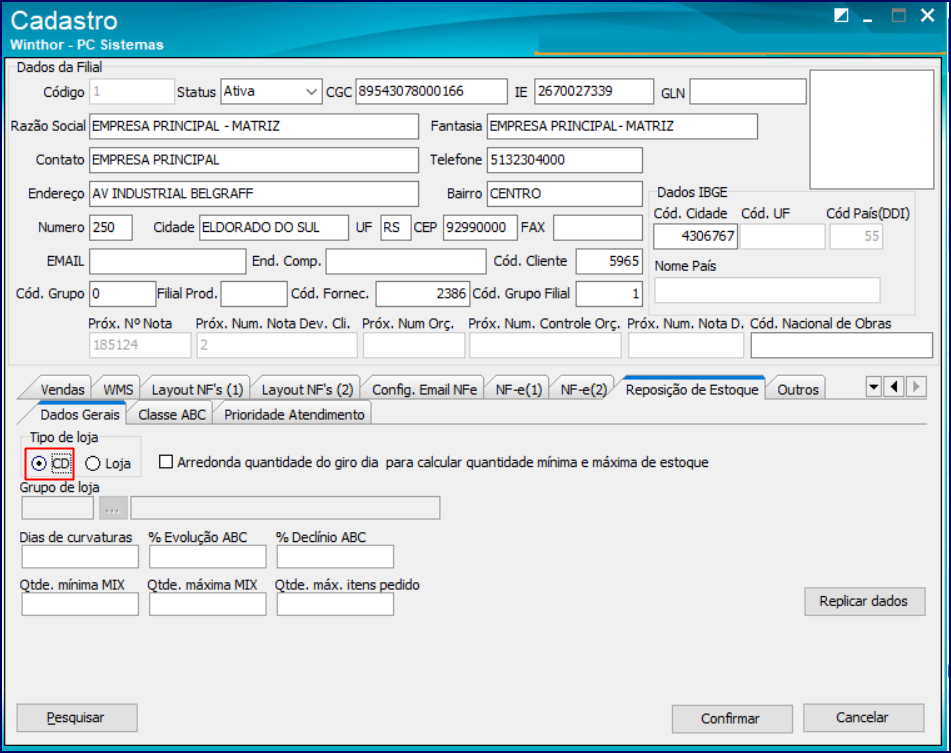Click the Cancelar button
Image resolution: width=951 pixels, height=753 pixels.
pos(863,718)
